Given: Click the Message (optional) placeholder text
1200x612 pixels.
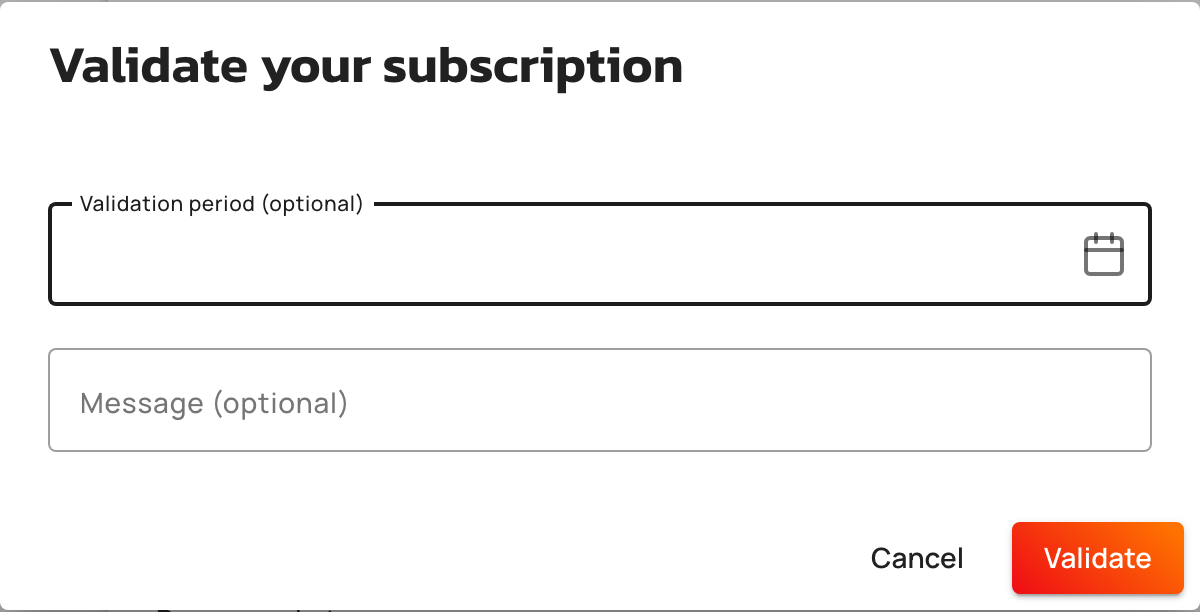Looking at the screenshot, I should click(214, 403).
